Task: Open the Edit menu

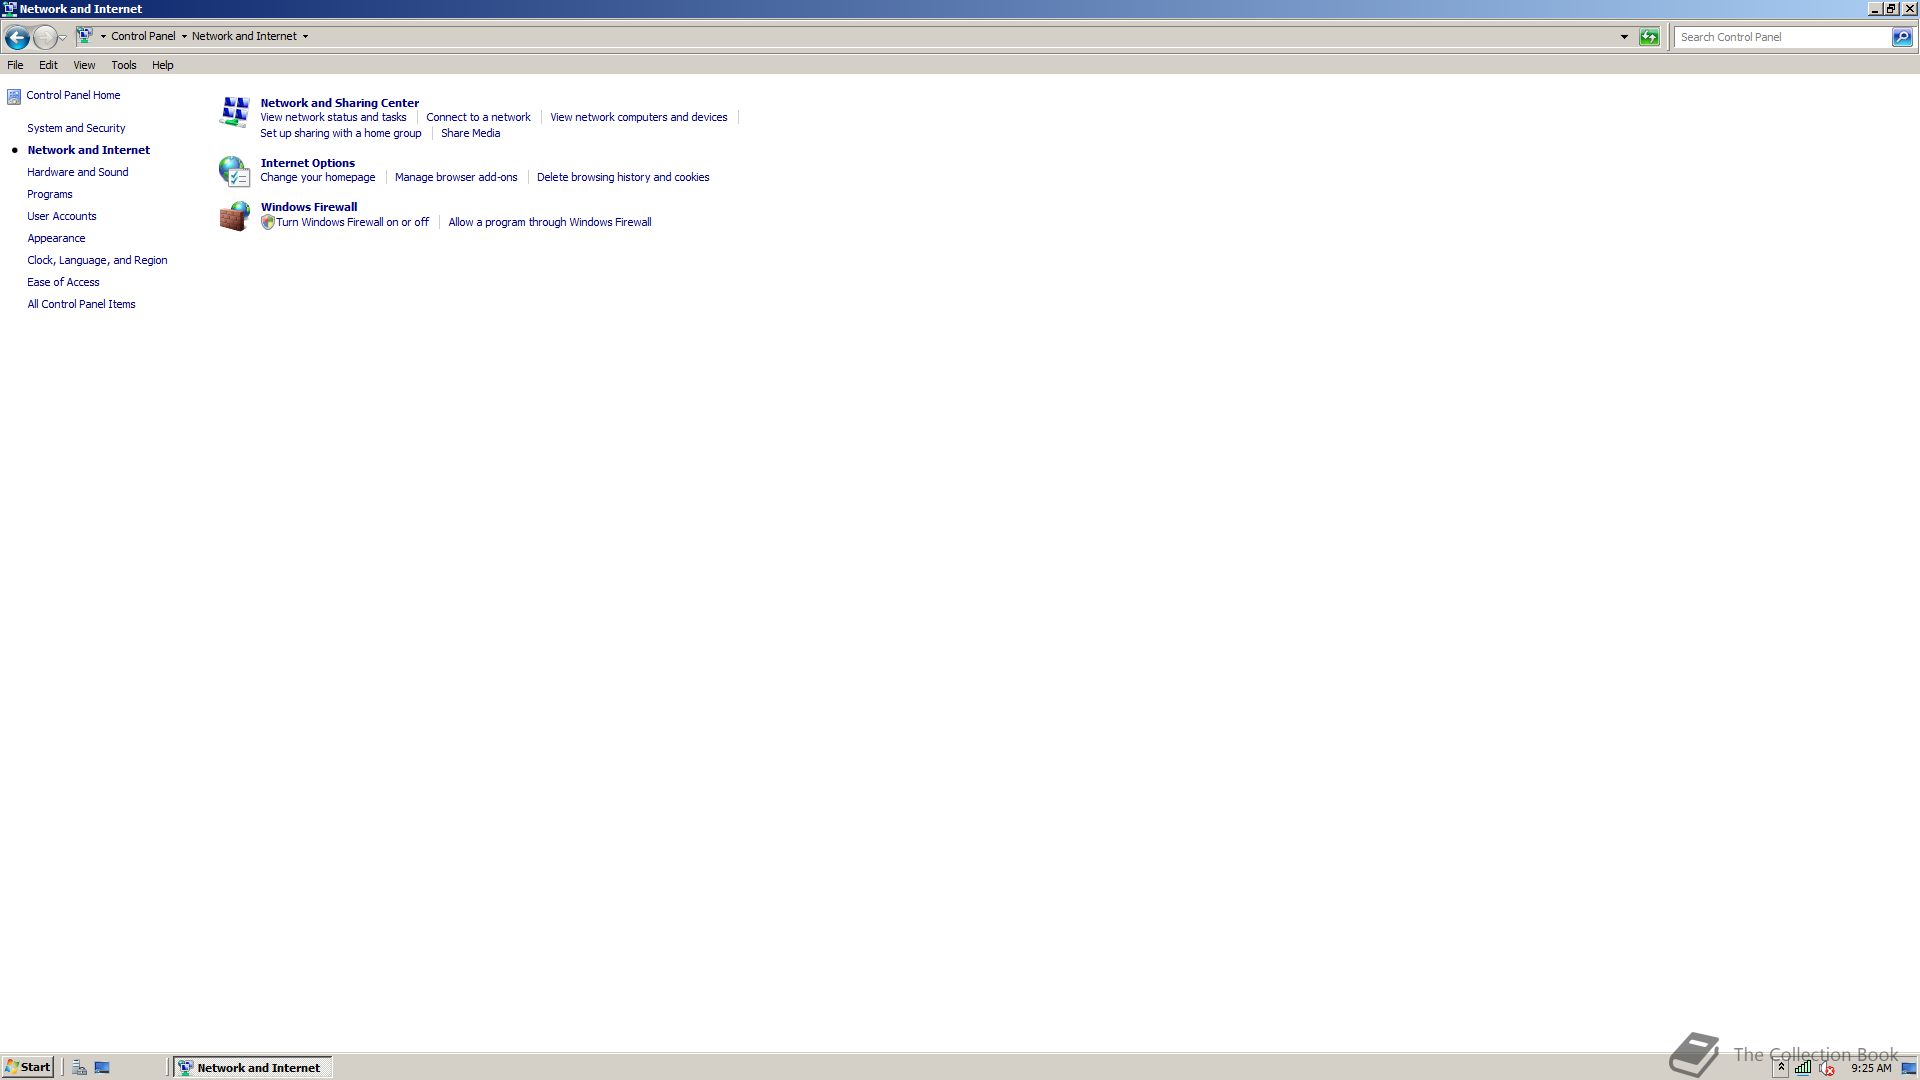Action: tap(48, 65)
